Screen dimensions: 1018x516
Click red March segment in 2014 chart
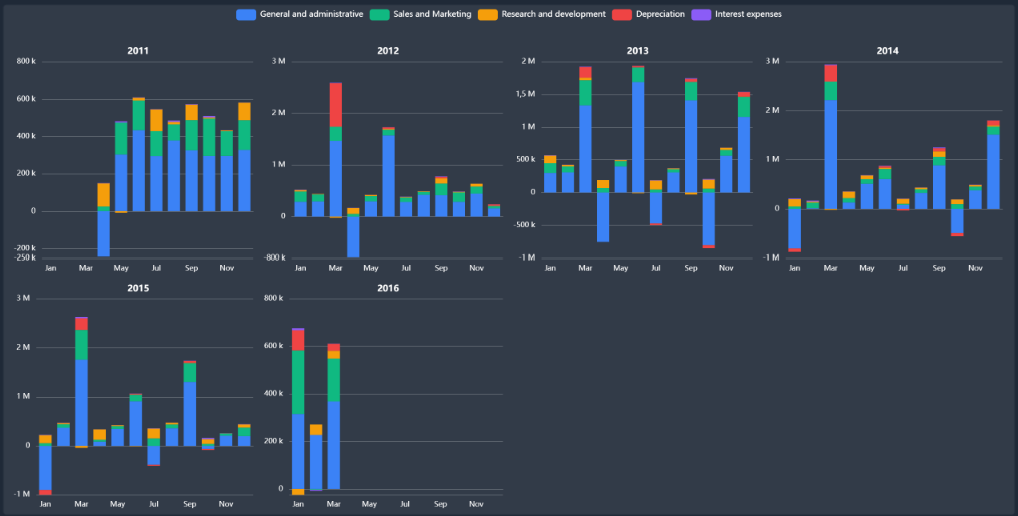click(x=830, y=73)
